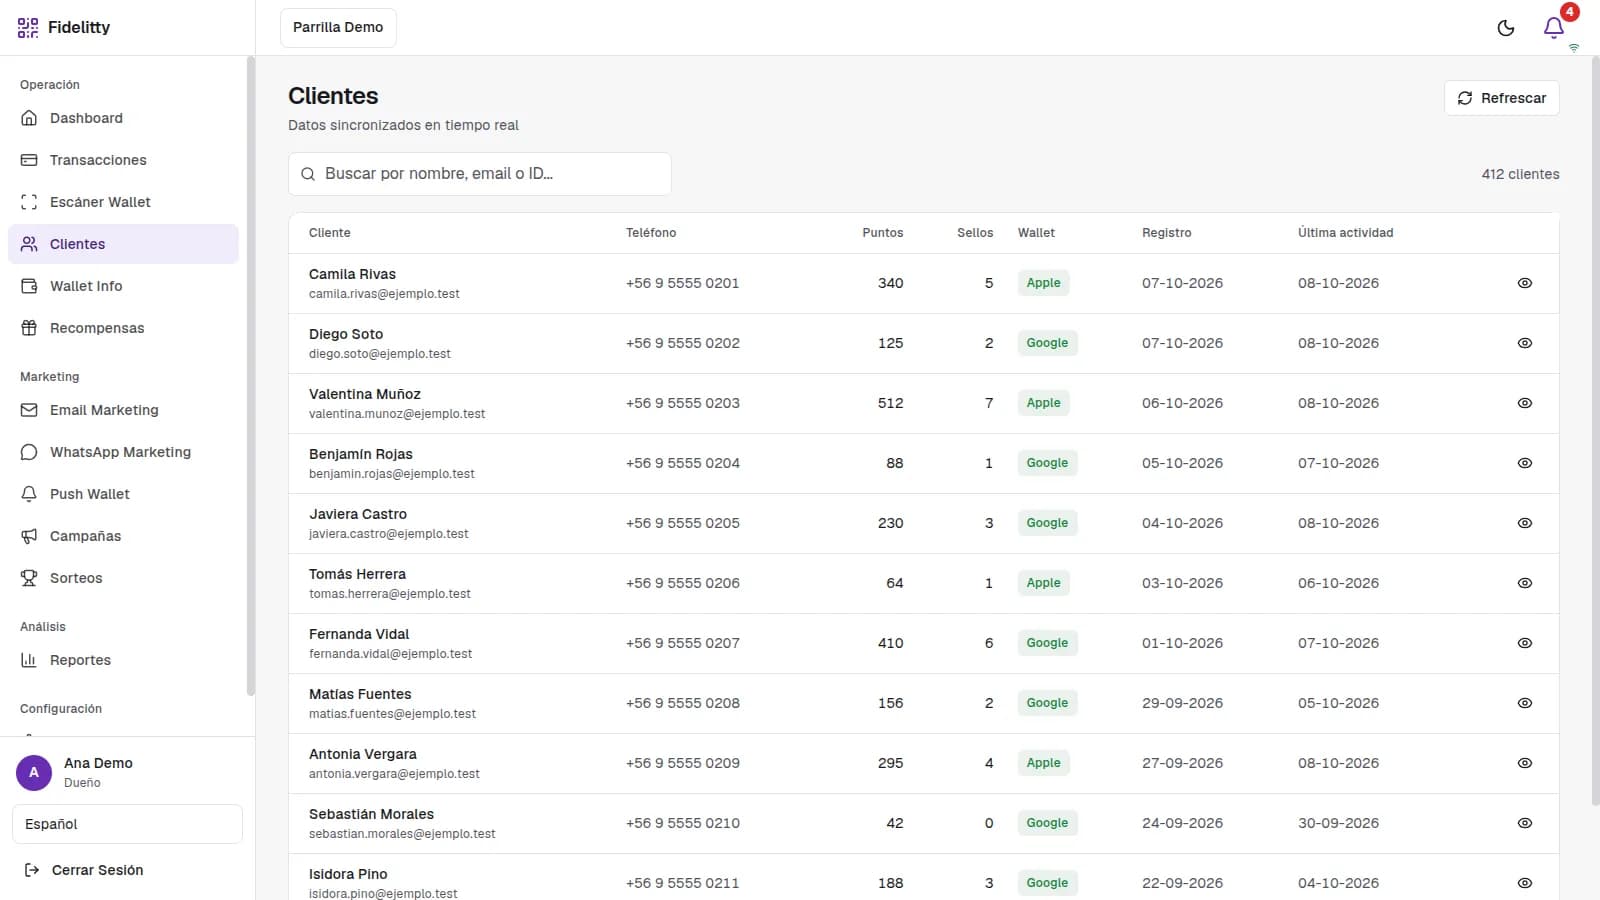Click the search magnifier icon
Image resolution: width=1600 pixels, height=900 pixels.
click(x=308, y=174)
